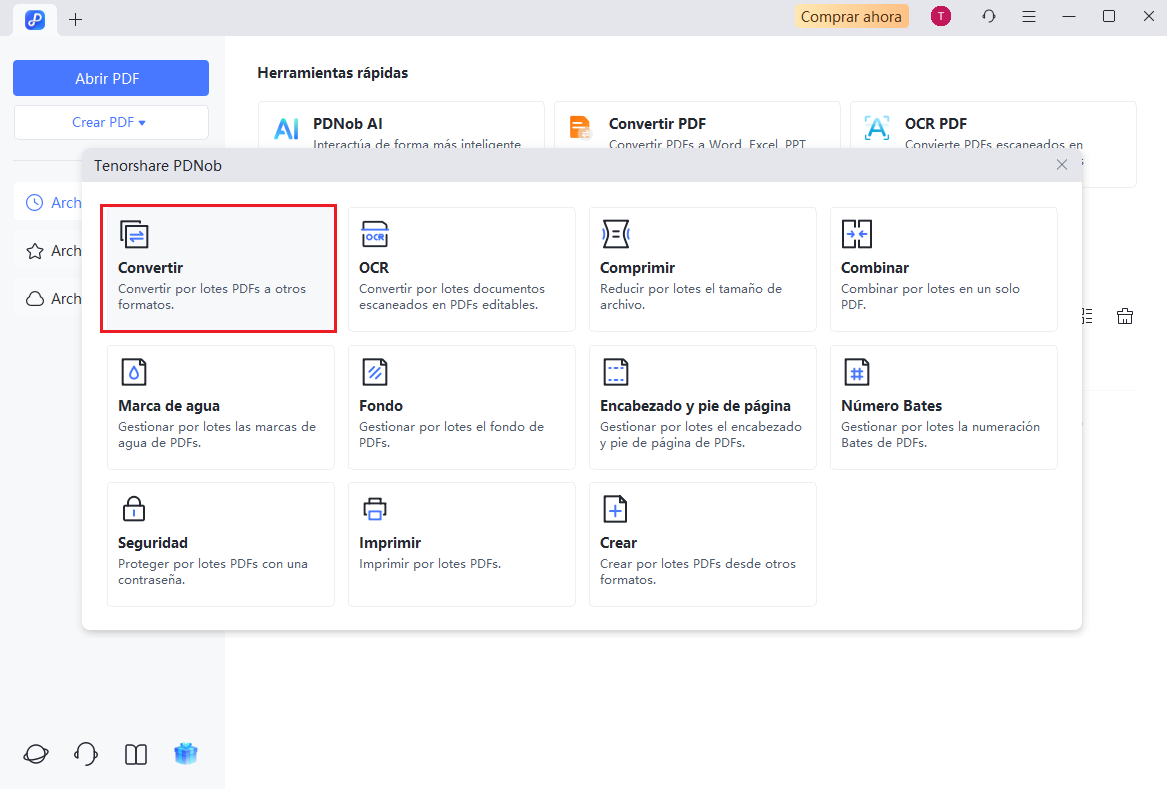Open Encabezado y pie de página tool
Screen dimensions: 1167x789
[702, 406]
